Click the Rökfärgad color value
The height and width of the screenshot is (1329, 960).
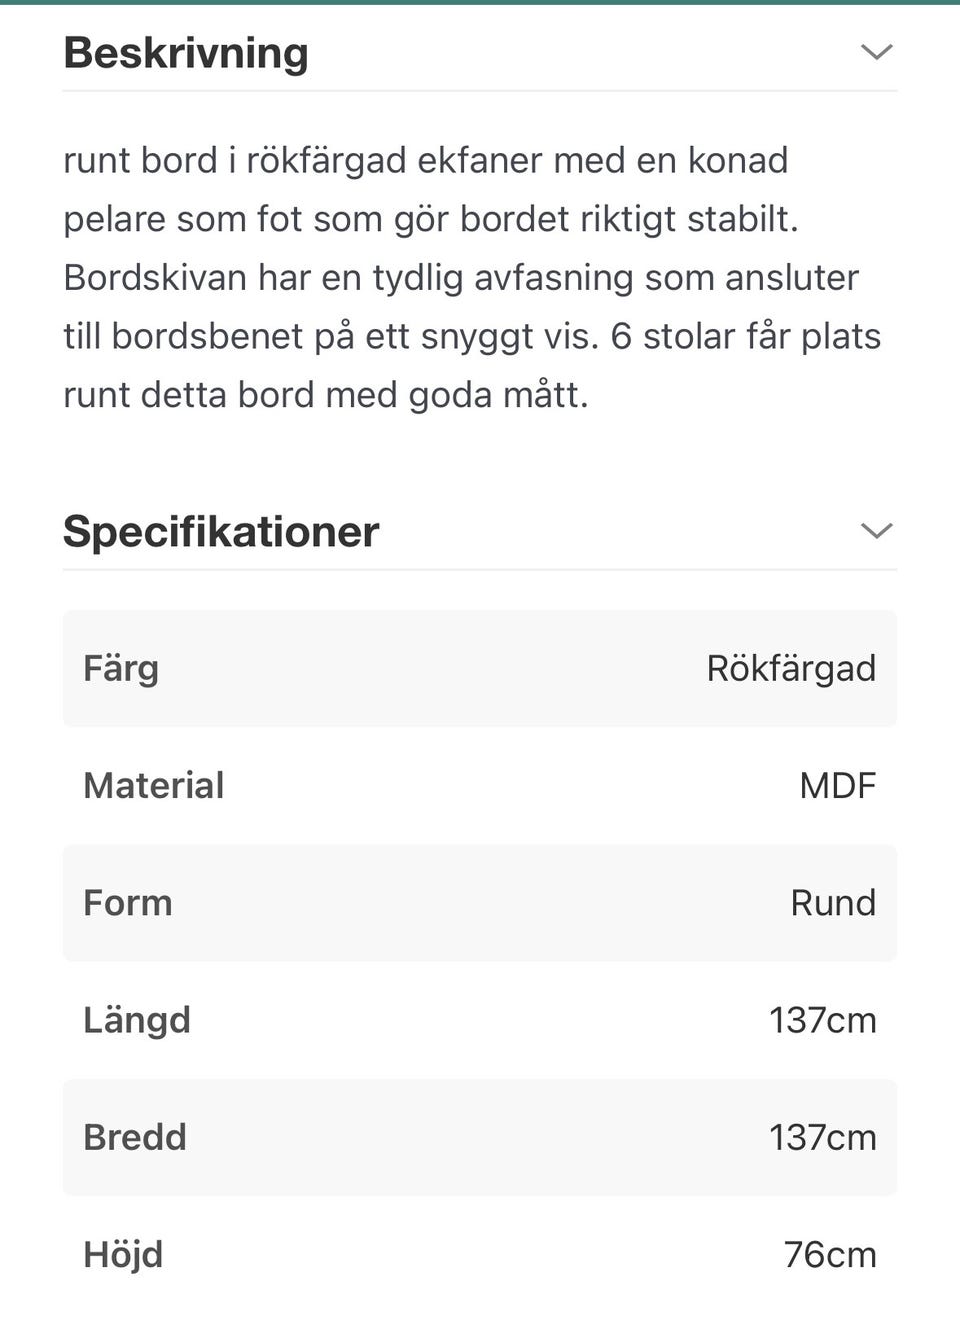tap(791, 669)
